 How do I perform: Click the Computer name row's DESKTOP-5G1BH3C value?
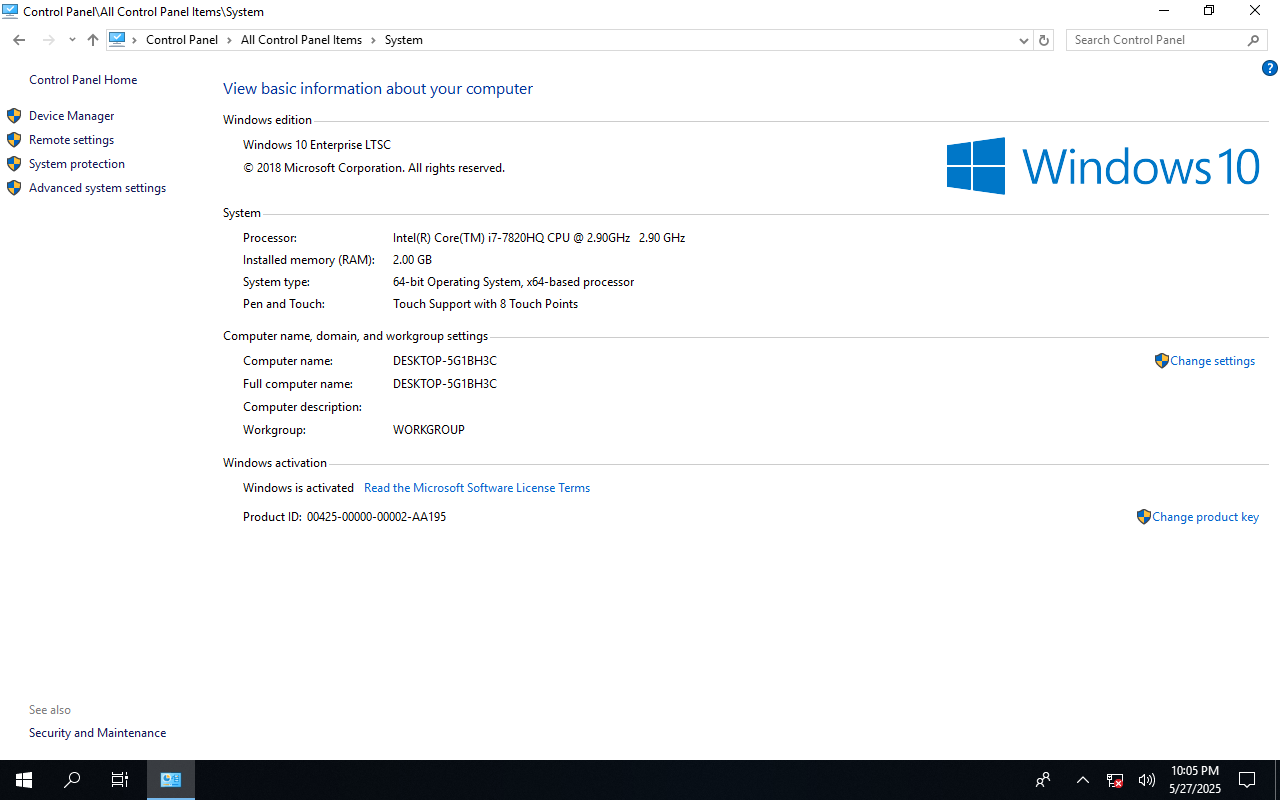click(445, 361)
